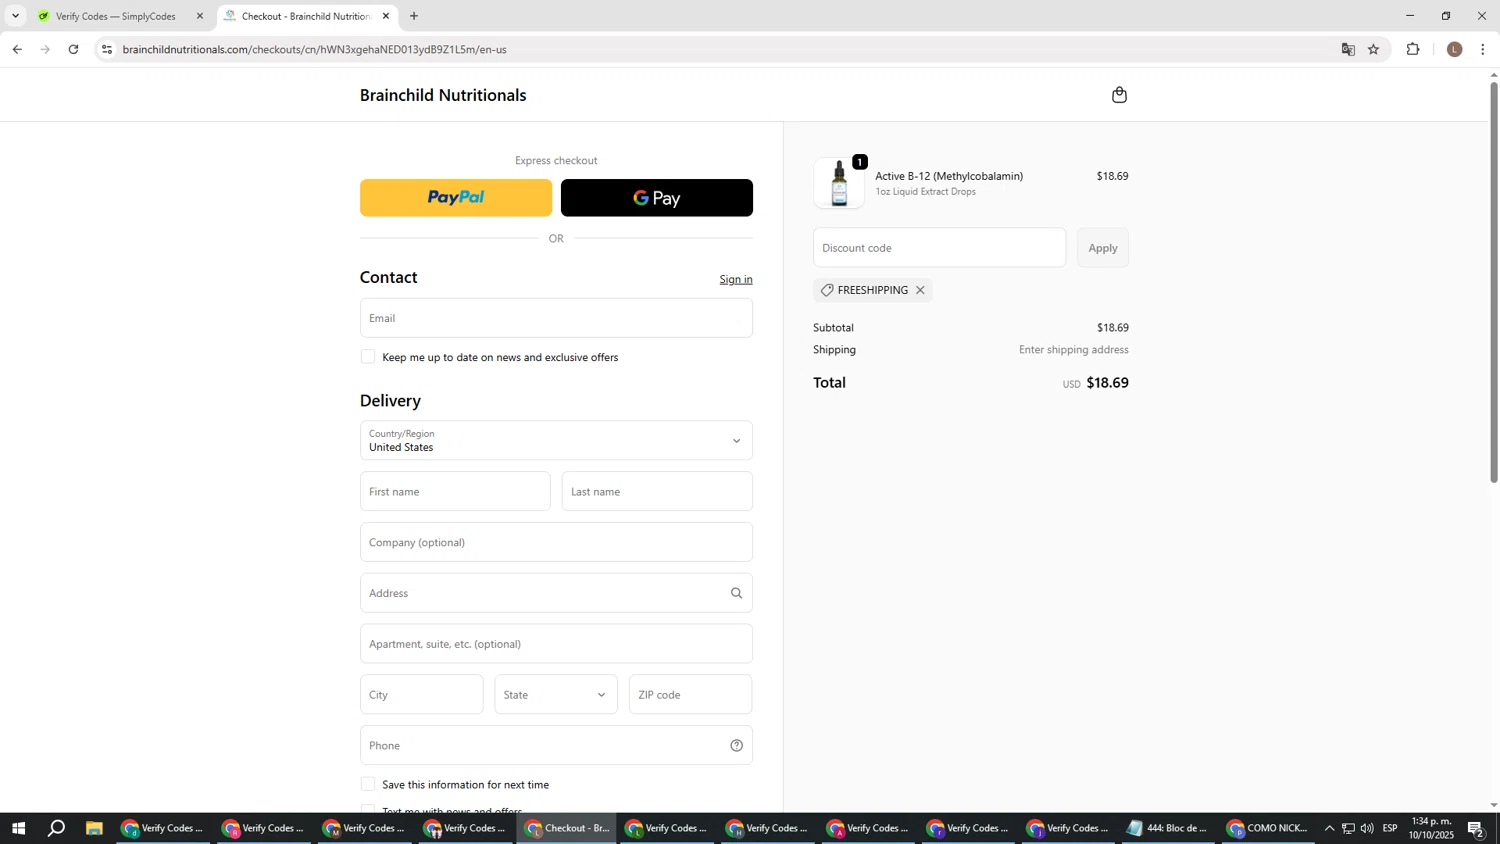
Task: Click the phone field help icon
Action: [x=736, y=745]
